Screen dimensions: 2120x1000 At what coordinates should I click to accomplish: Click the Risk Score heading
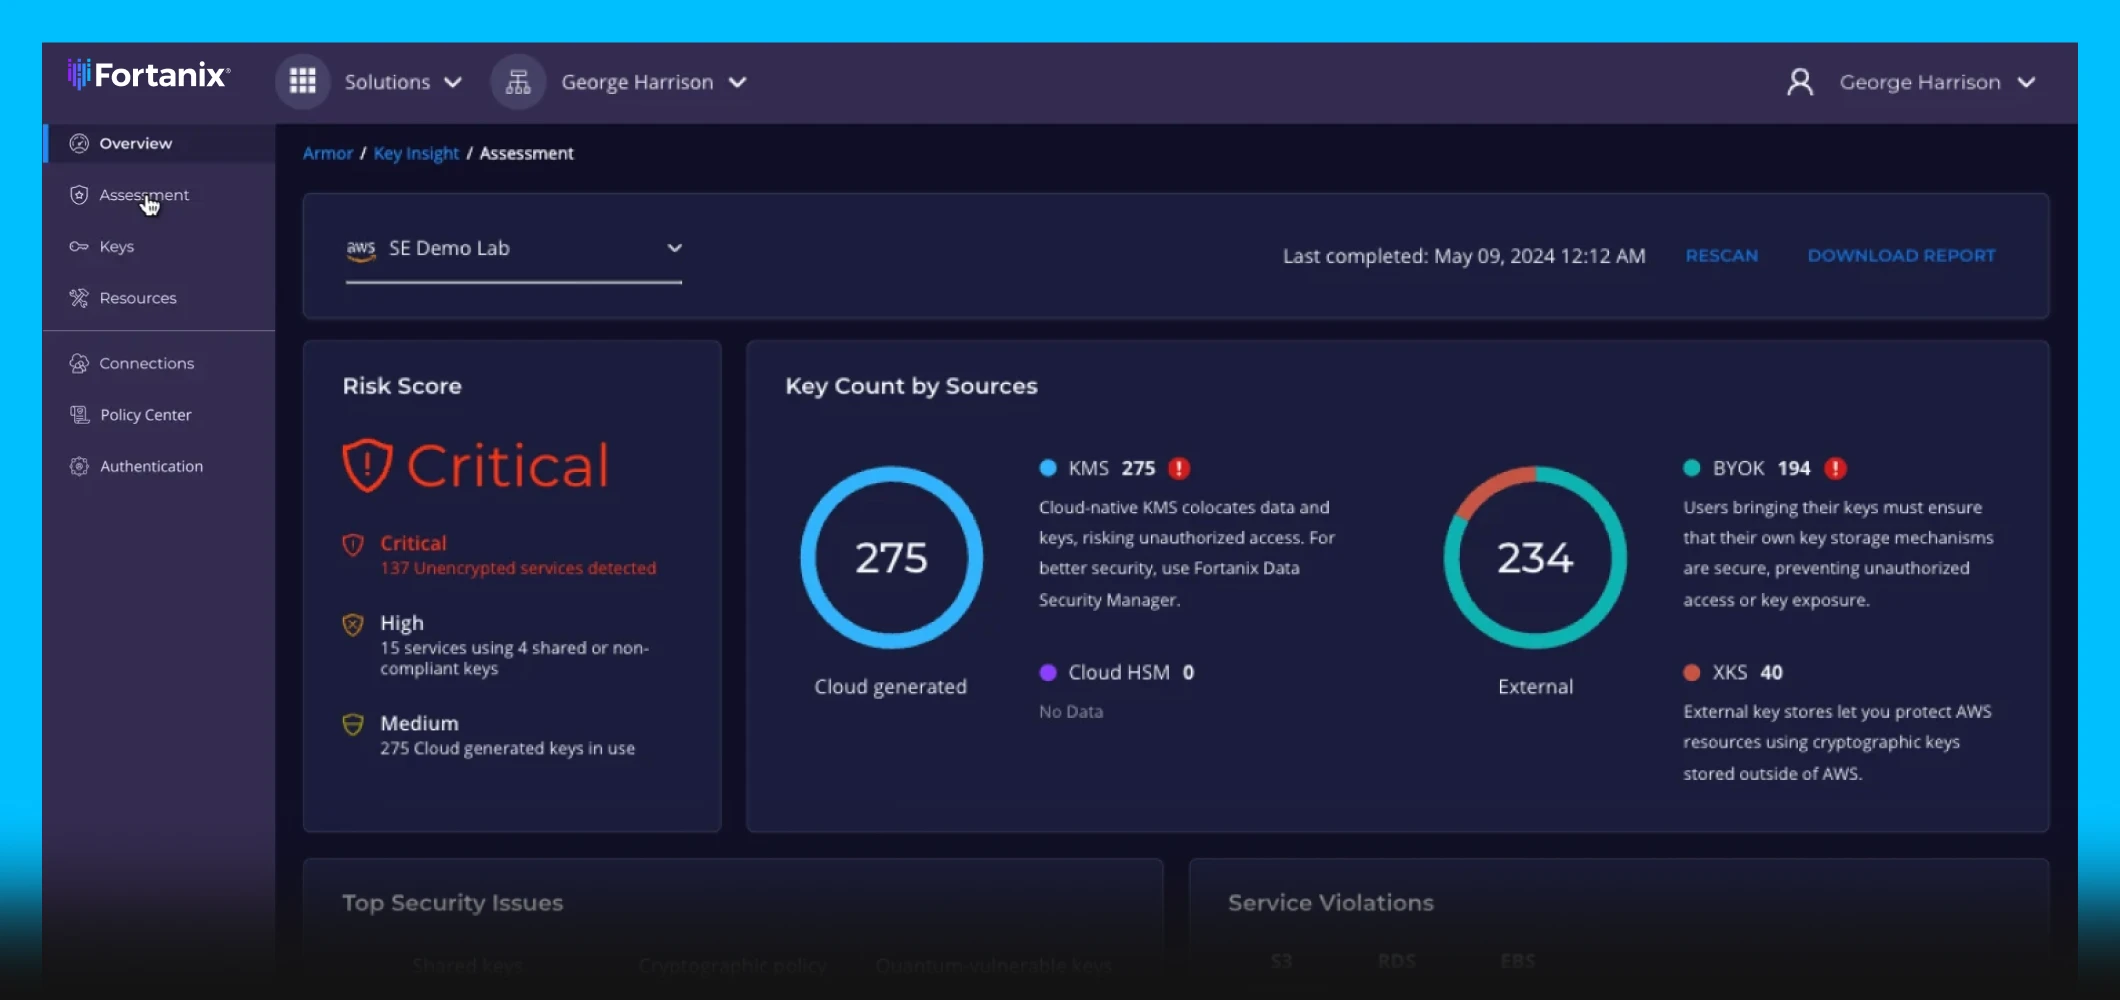coord(402,386)
